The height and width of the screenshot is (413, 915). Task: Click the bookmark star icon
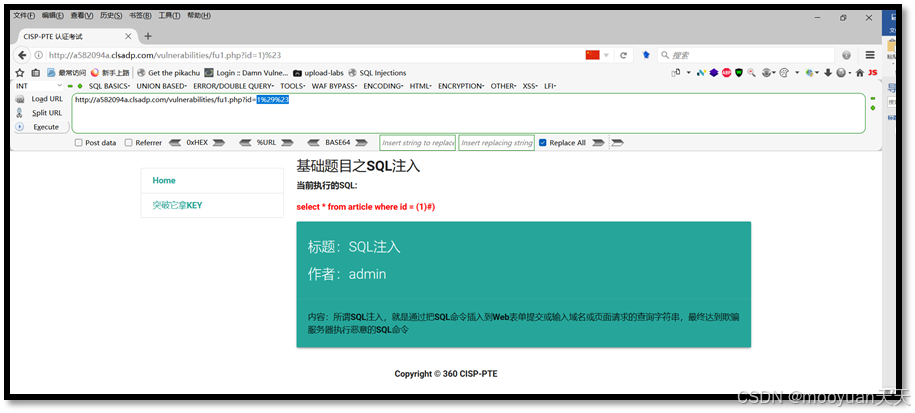[x=20, y=73]
